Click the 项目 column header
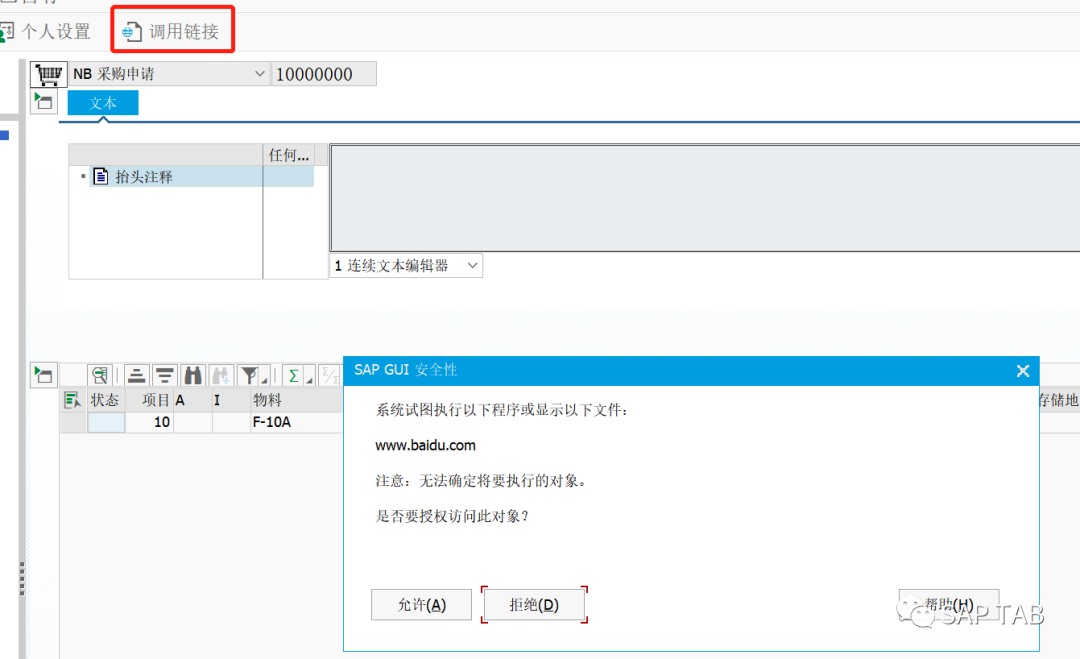 coord(149,400)
